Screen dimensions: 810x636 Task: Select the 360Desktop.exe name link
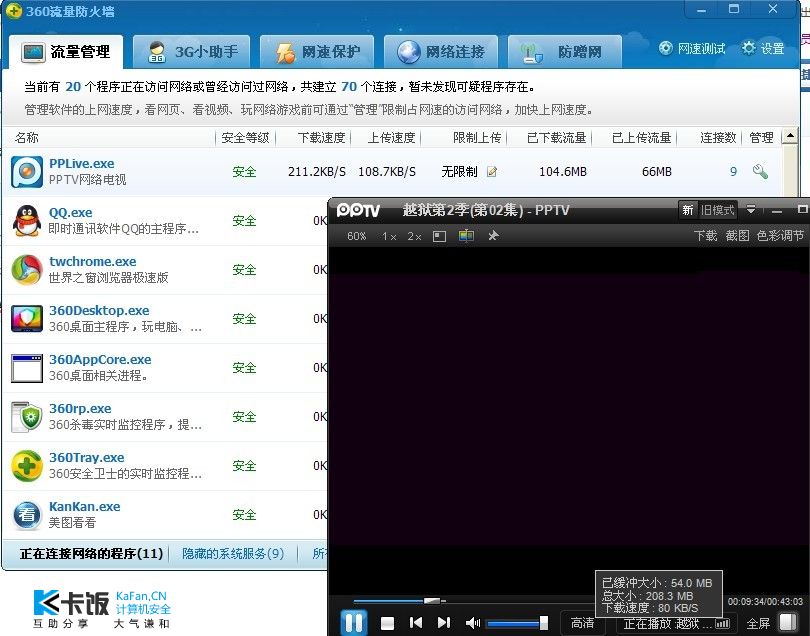(x=99, y=311)
